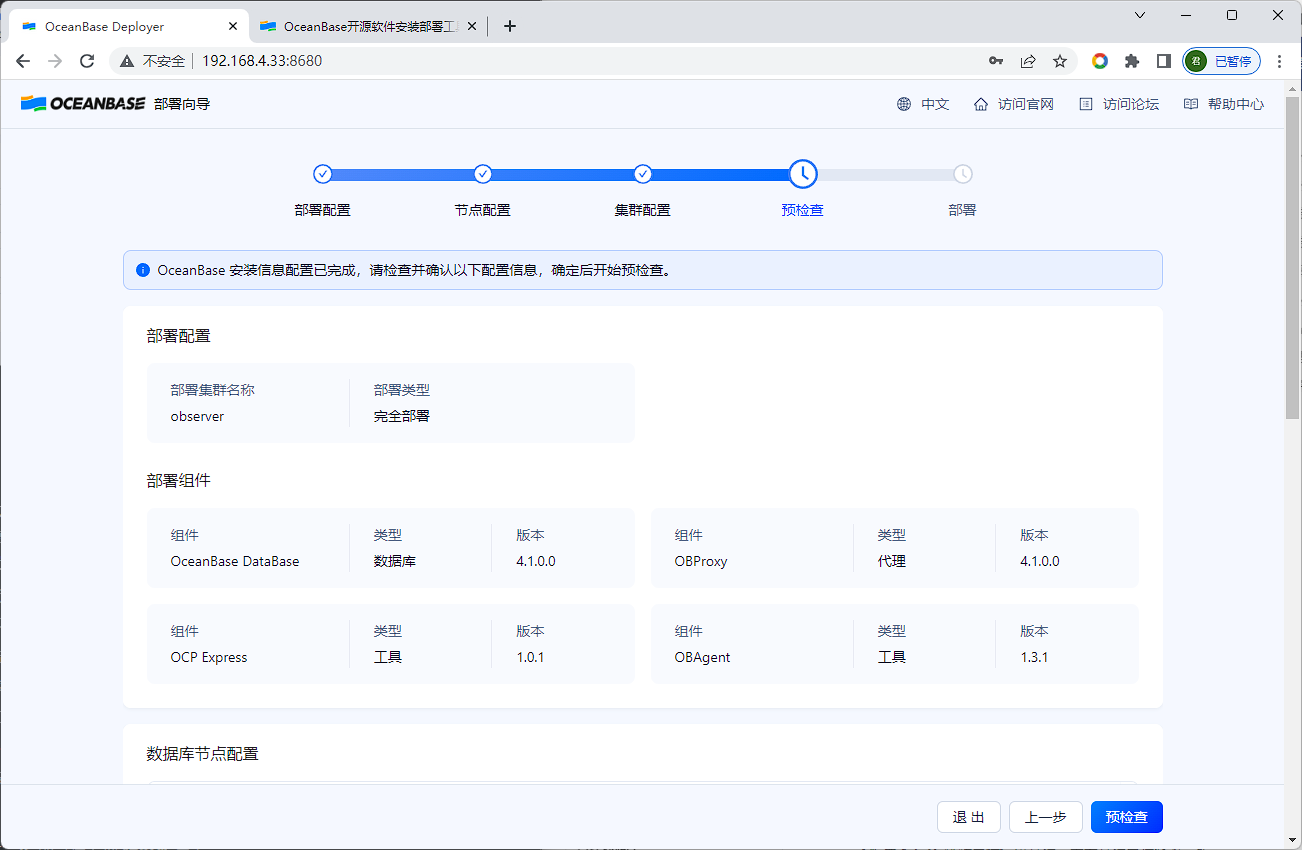Click the not-secure warning triangle icon
This screenshot has height=850, width=1302.
pyautogui.click(x=127, y=61)
